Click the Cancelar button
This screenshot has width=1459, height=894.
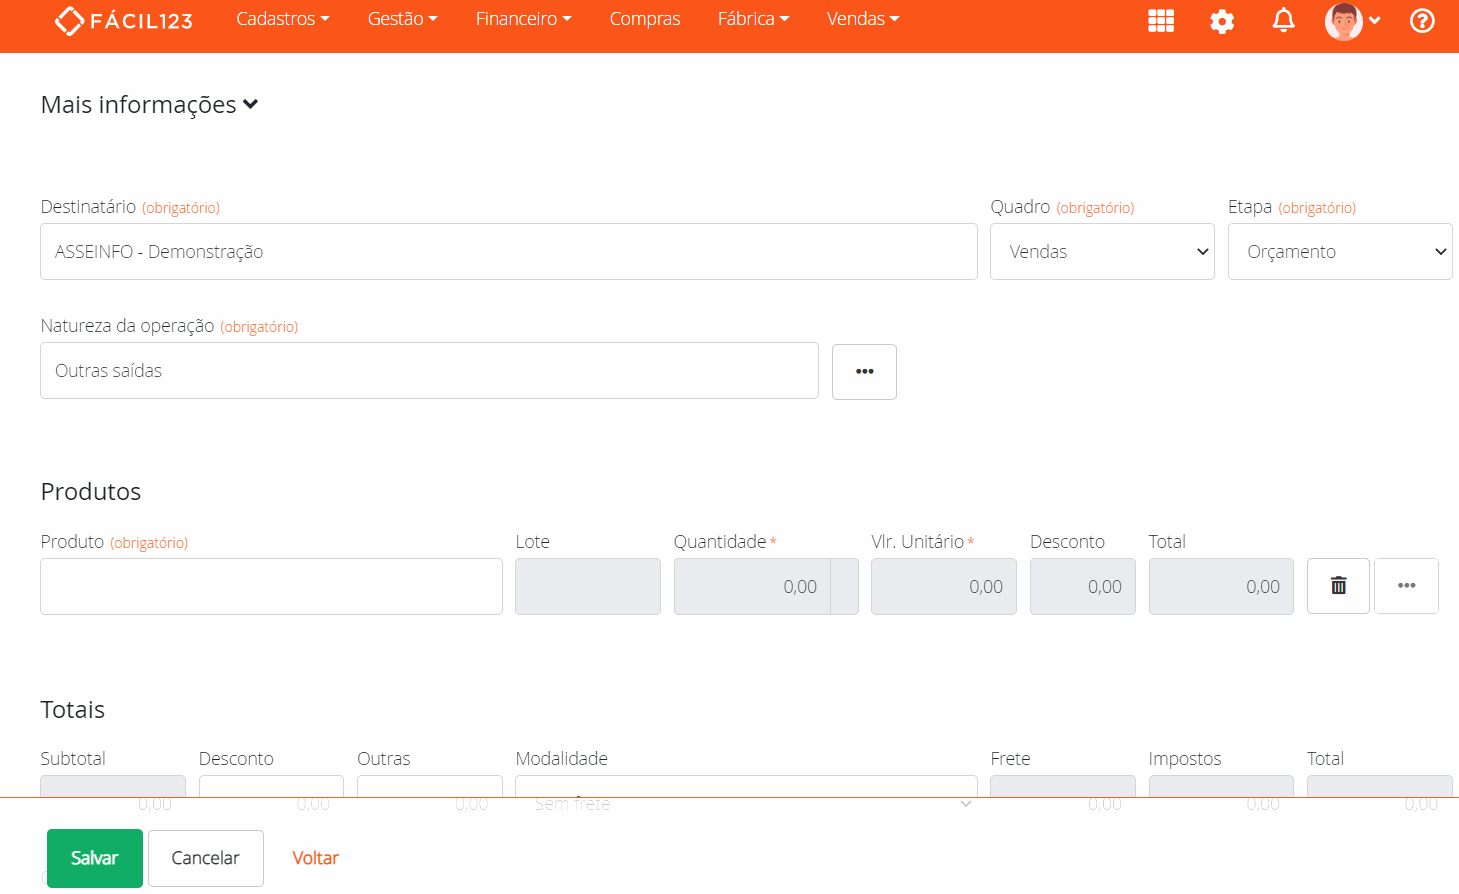pos(206,858)
